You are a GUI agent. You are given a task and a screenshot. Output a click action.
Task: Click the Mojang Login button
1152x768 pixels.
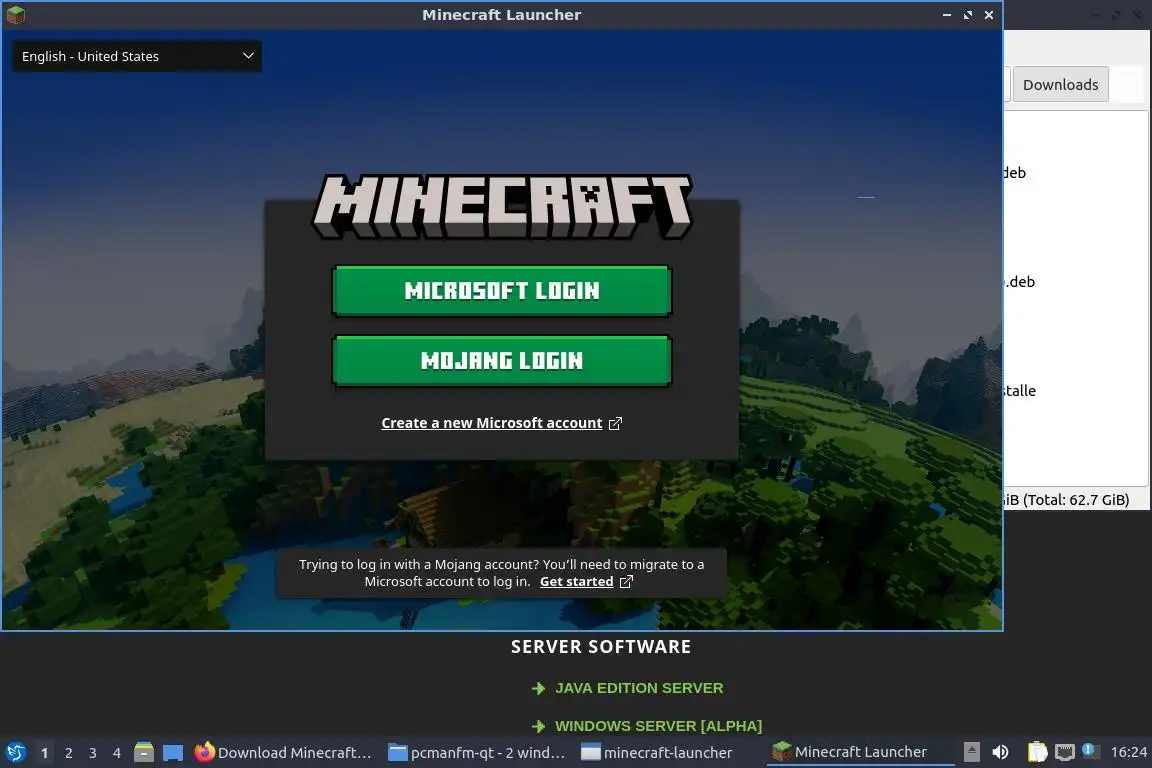502,361
